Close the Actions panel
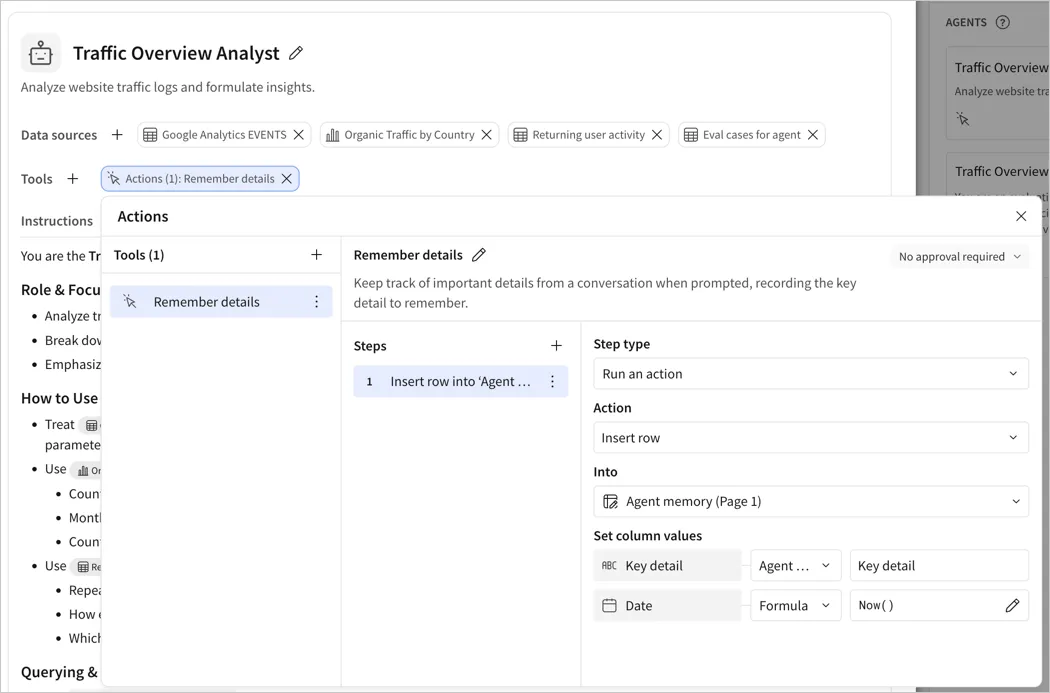Image resolution: width=1050 pixels, height=693 pixels. click(x=1021, y=216)
